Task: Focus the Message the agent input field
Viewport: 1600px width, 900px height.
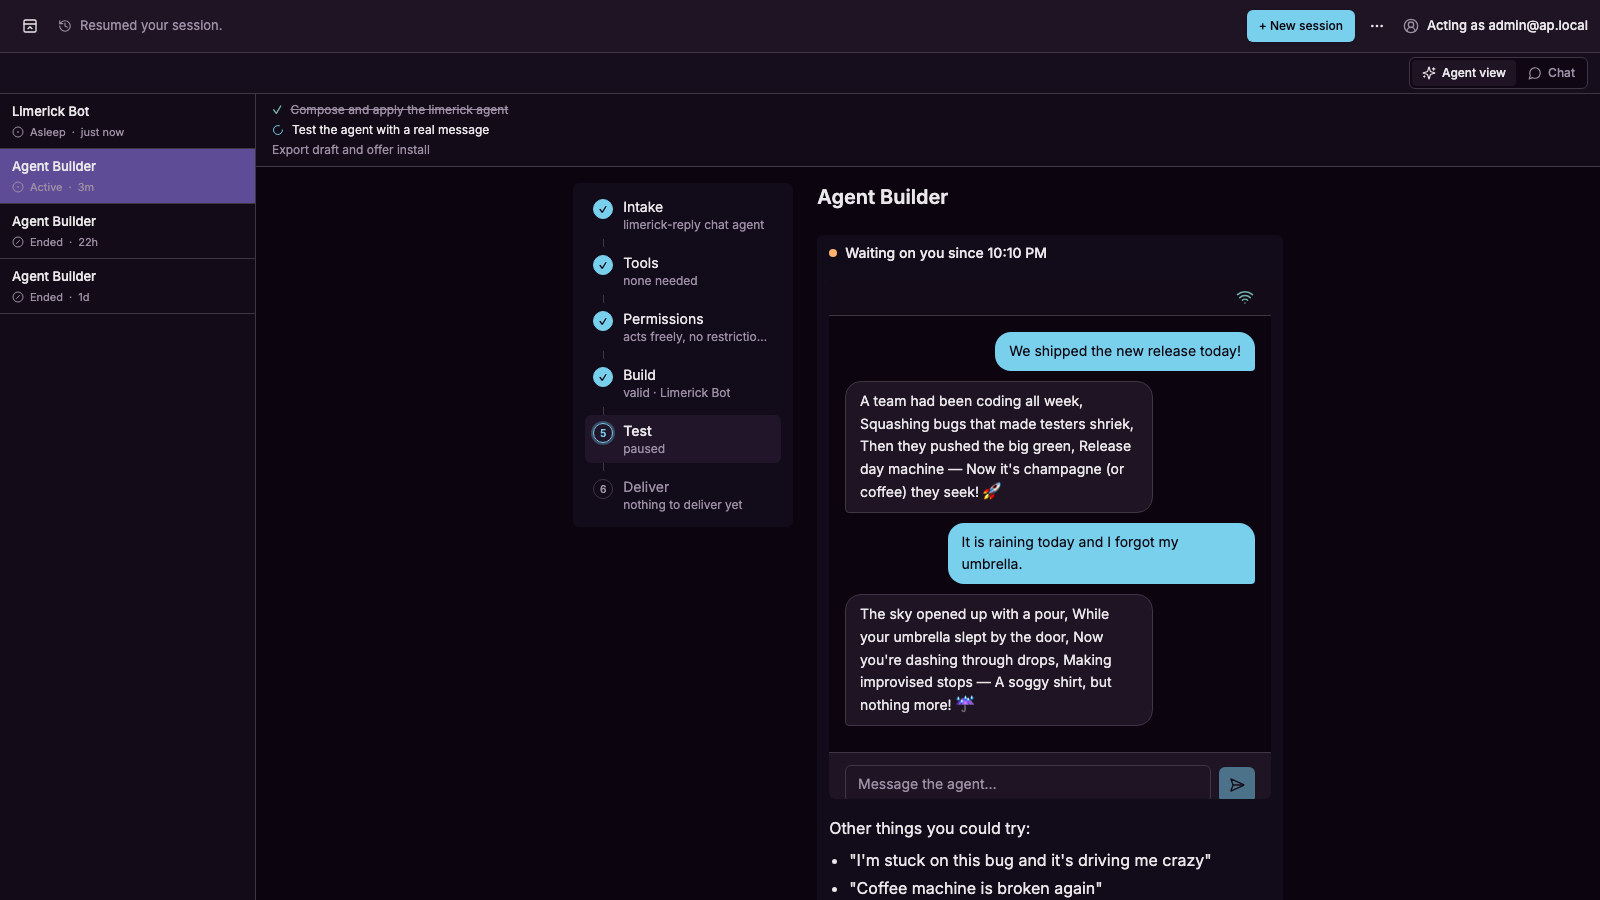Action: [x=1028, y=784]
